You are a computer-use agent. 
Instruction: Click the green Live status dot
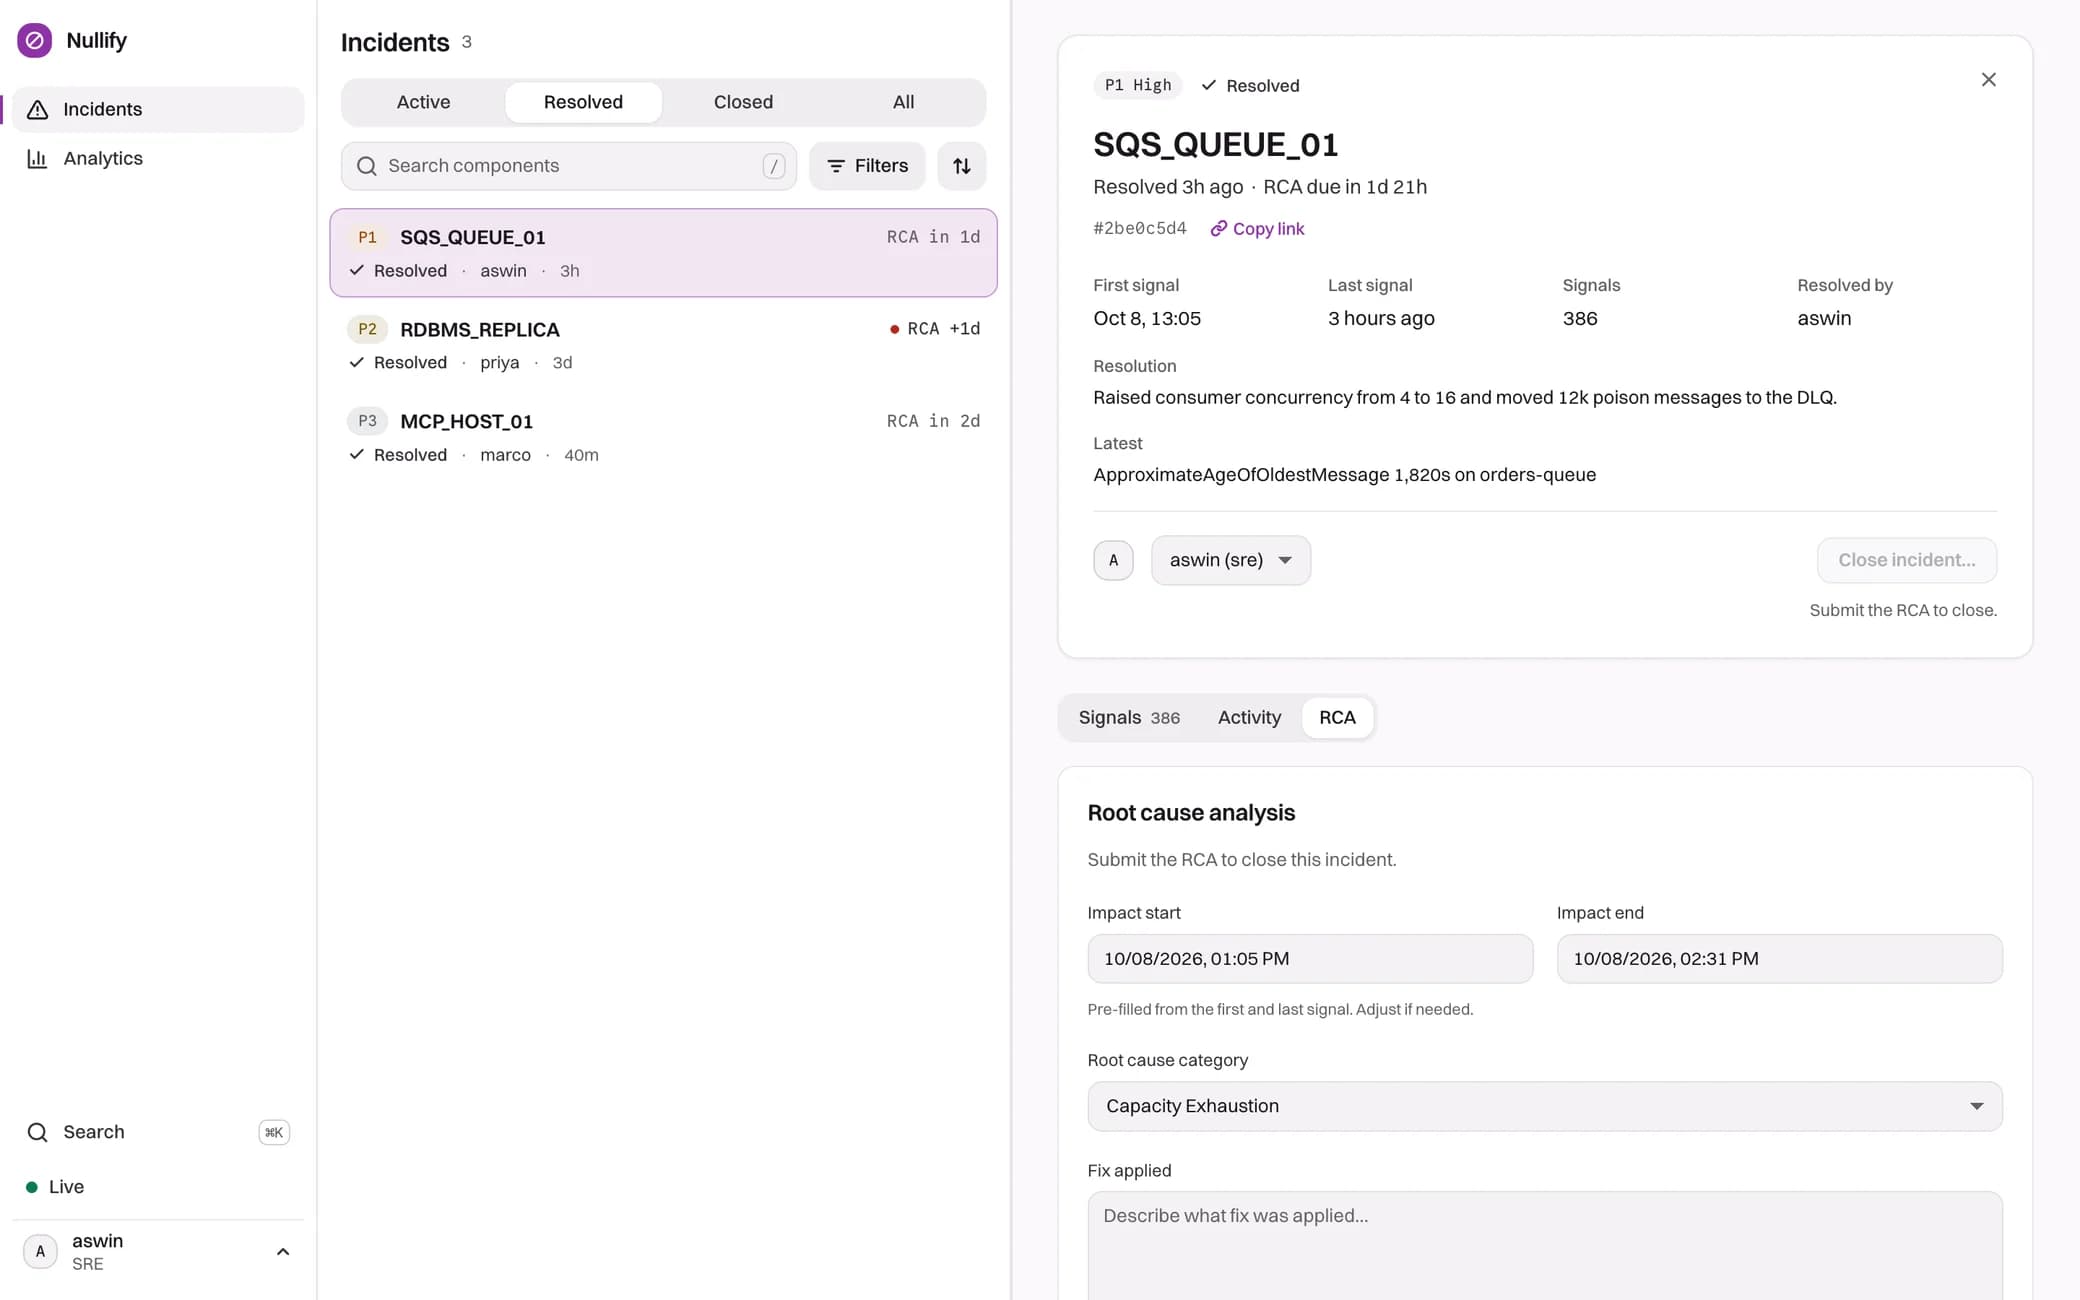point(31,1187)
